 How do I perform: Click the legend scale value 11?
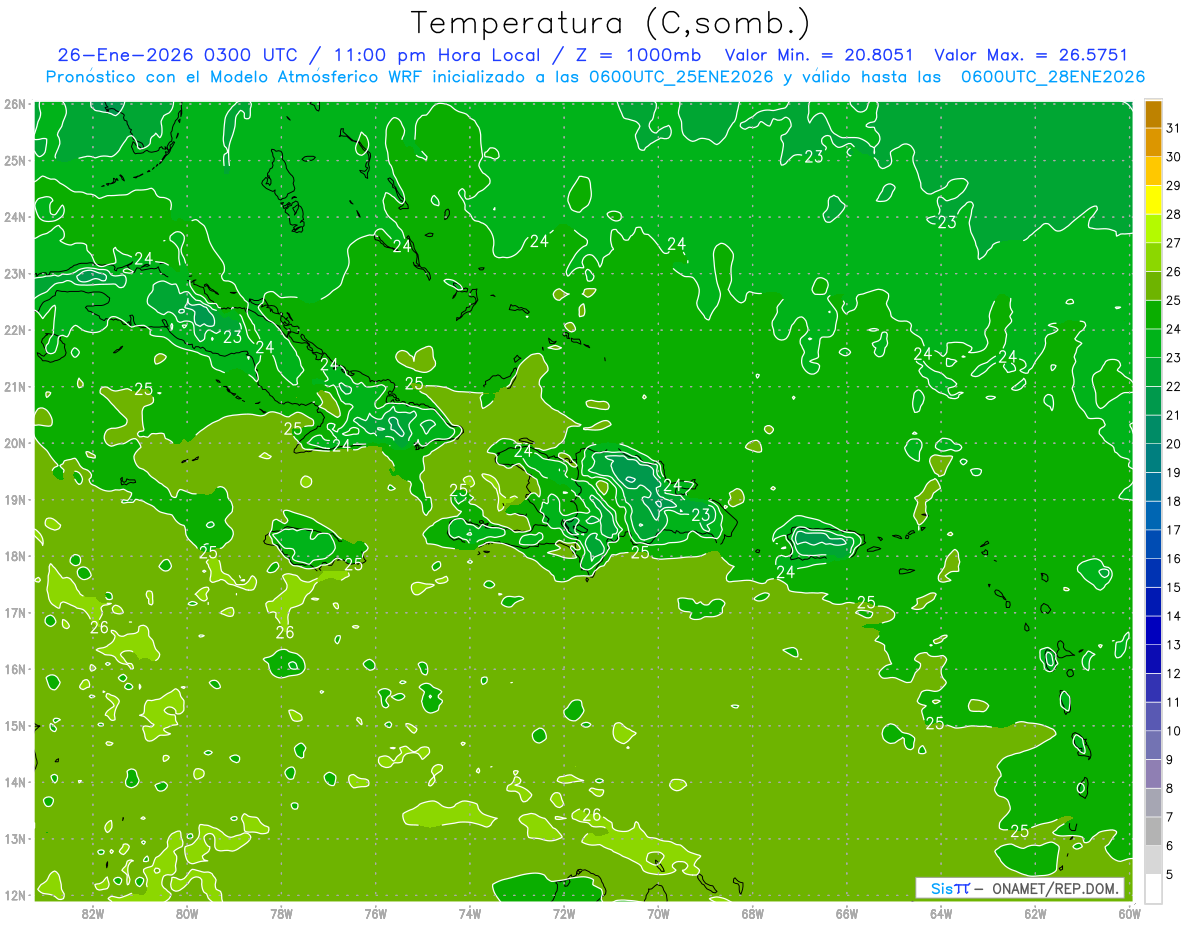pos(1174,702)
